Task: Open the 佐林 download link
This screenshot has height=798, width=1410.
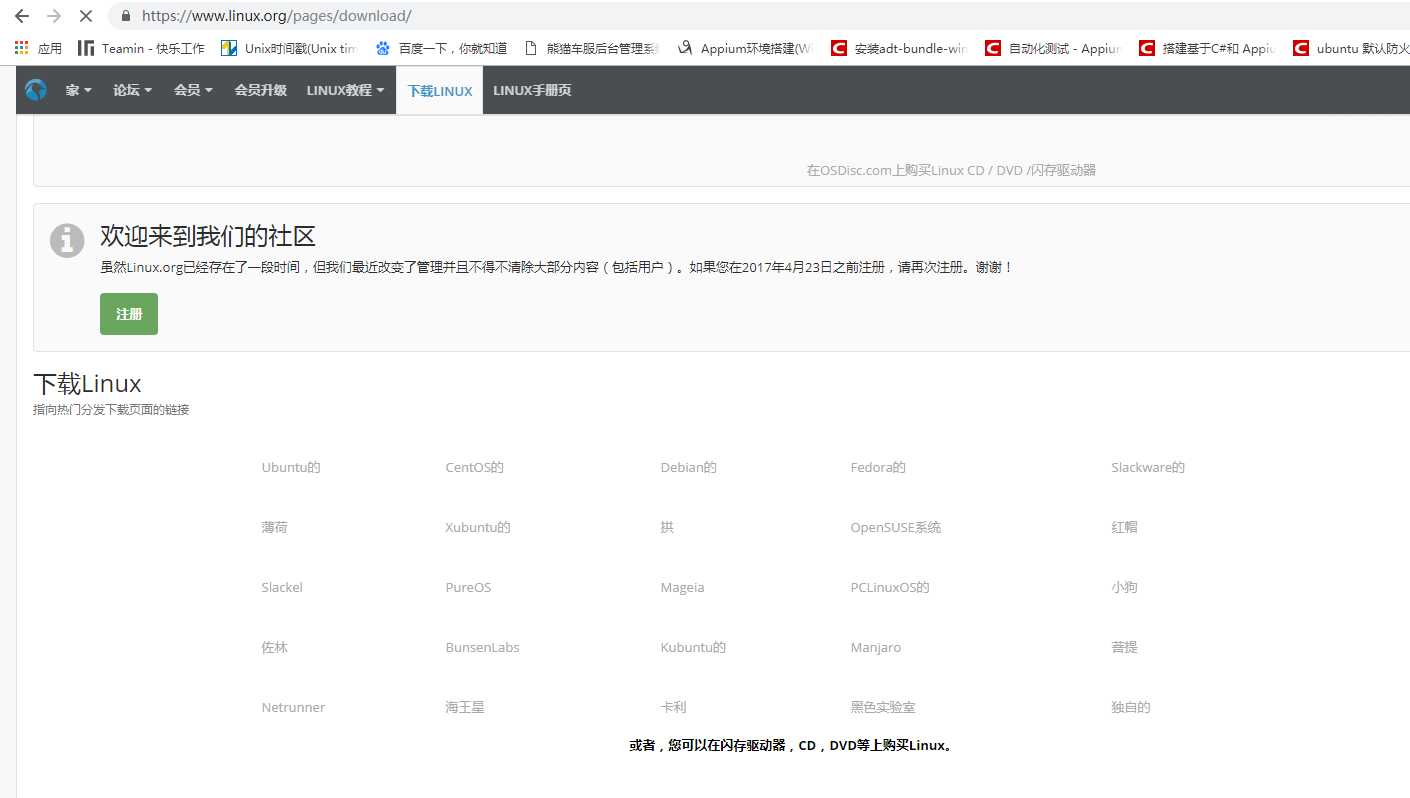Action: pos(275,647)
